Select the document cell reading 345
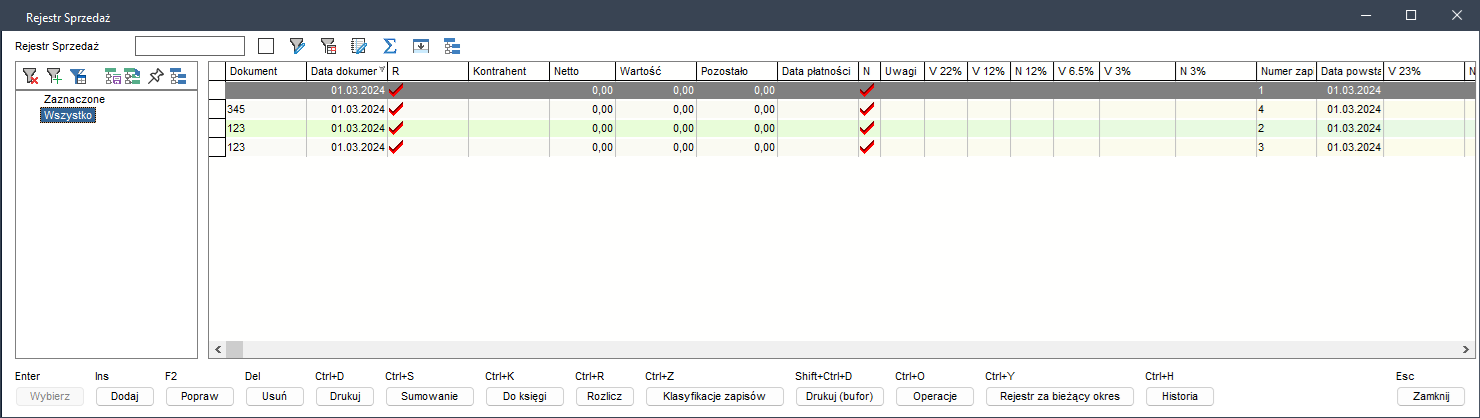Screen dimensions: 1480x418 [x=266, y=109]
